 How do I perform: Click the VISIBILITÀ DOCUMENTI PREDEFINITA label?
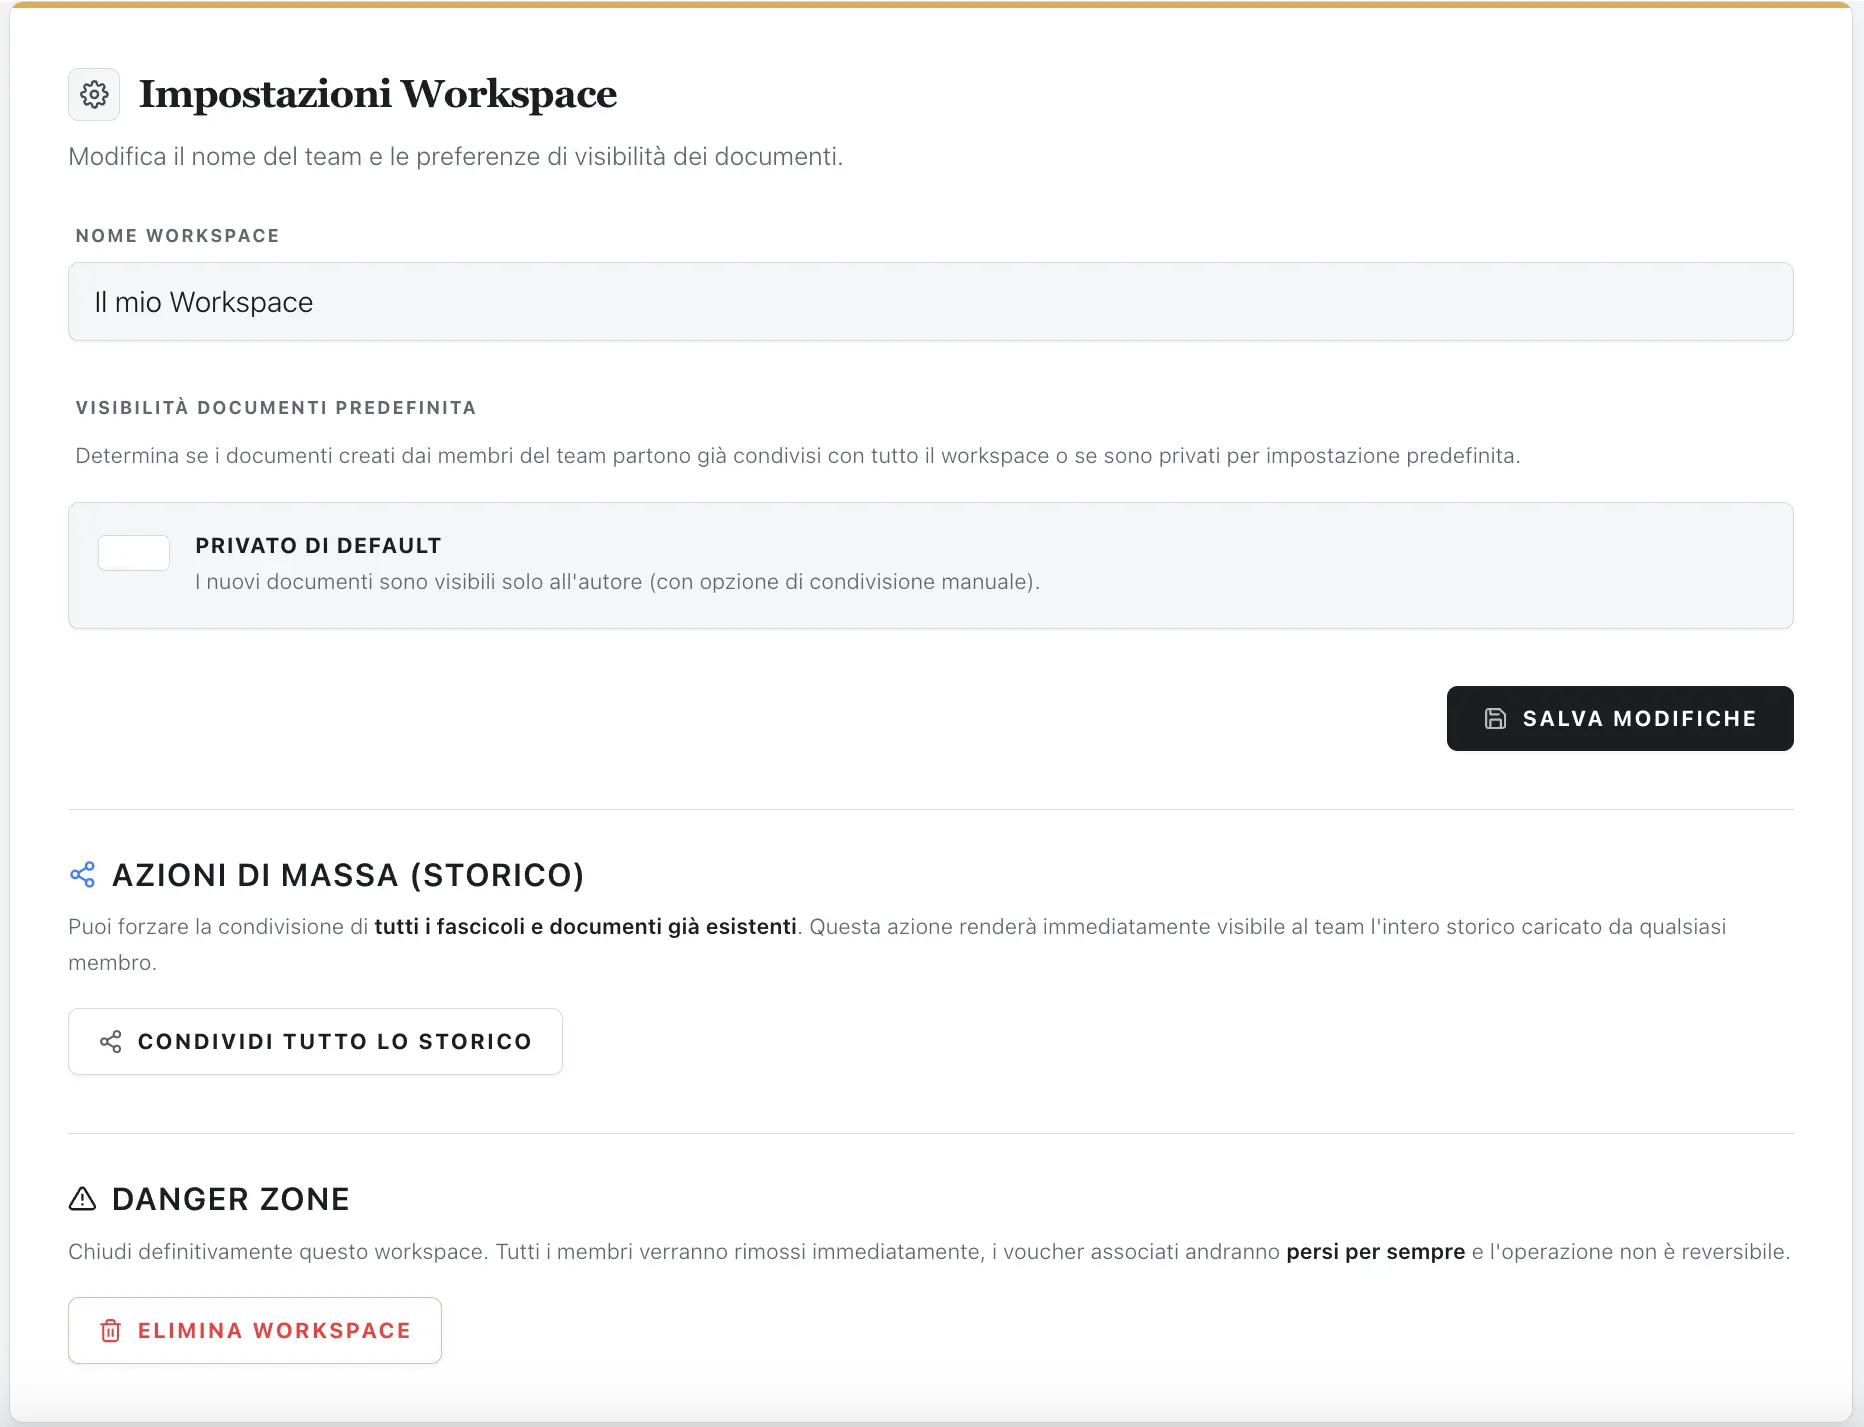click(x=276, y=408)
